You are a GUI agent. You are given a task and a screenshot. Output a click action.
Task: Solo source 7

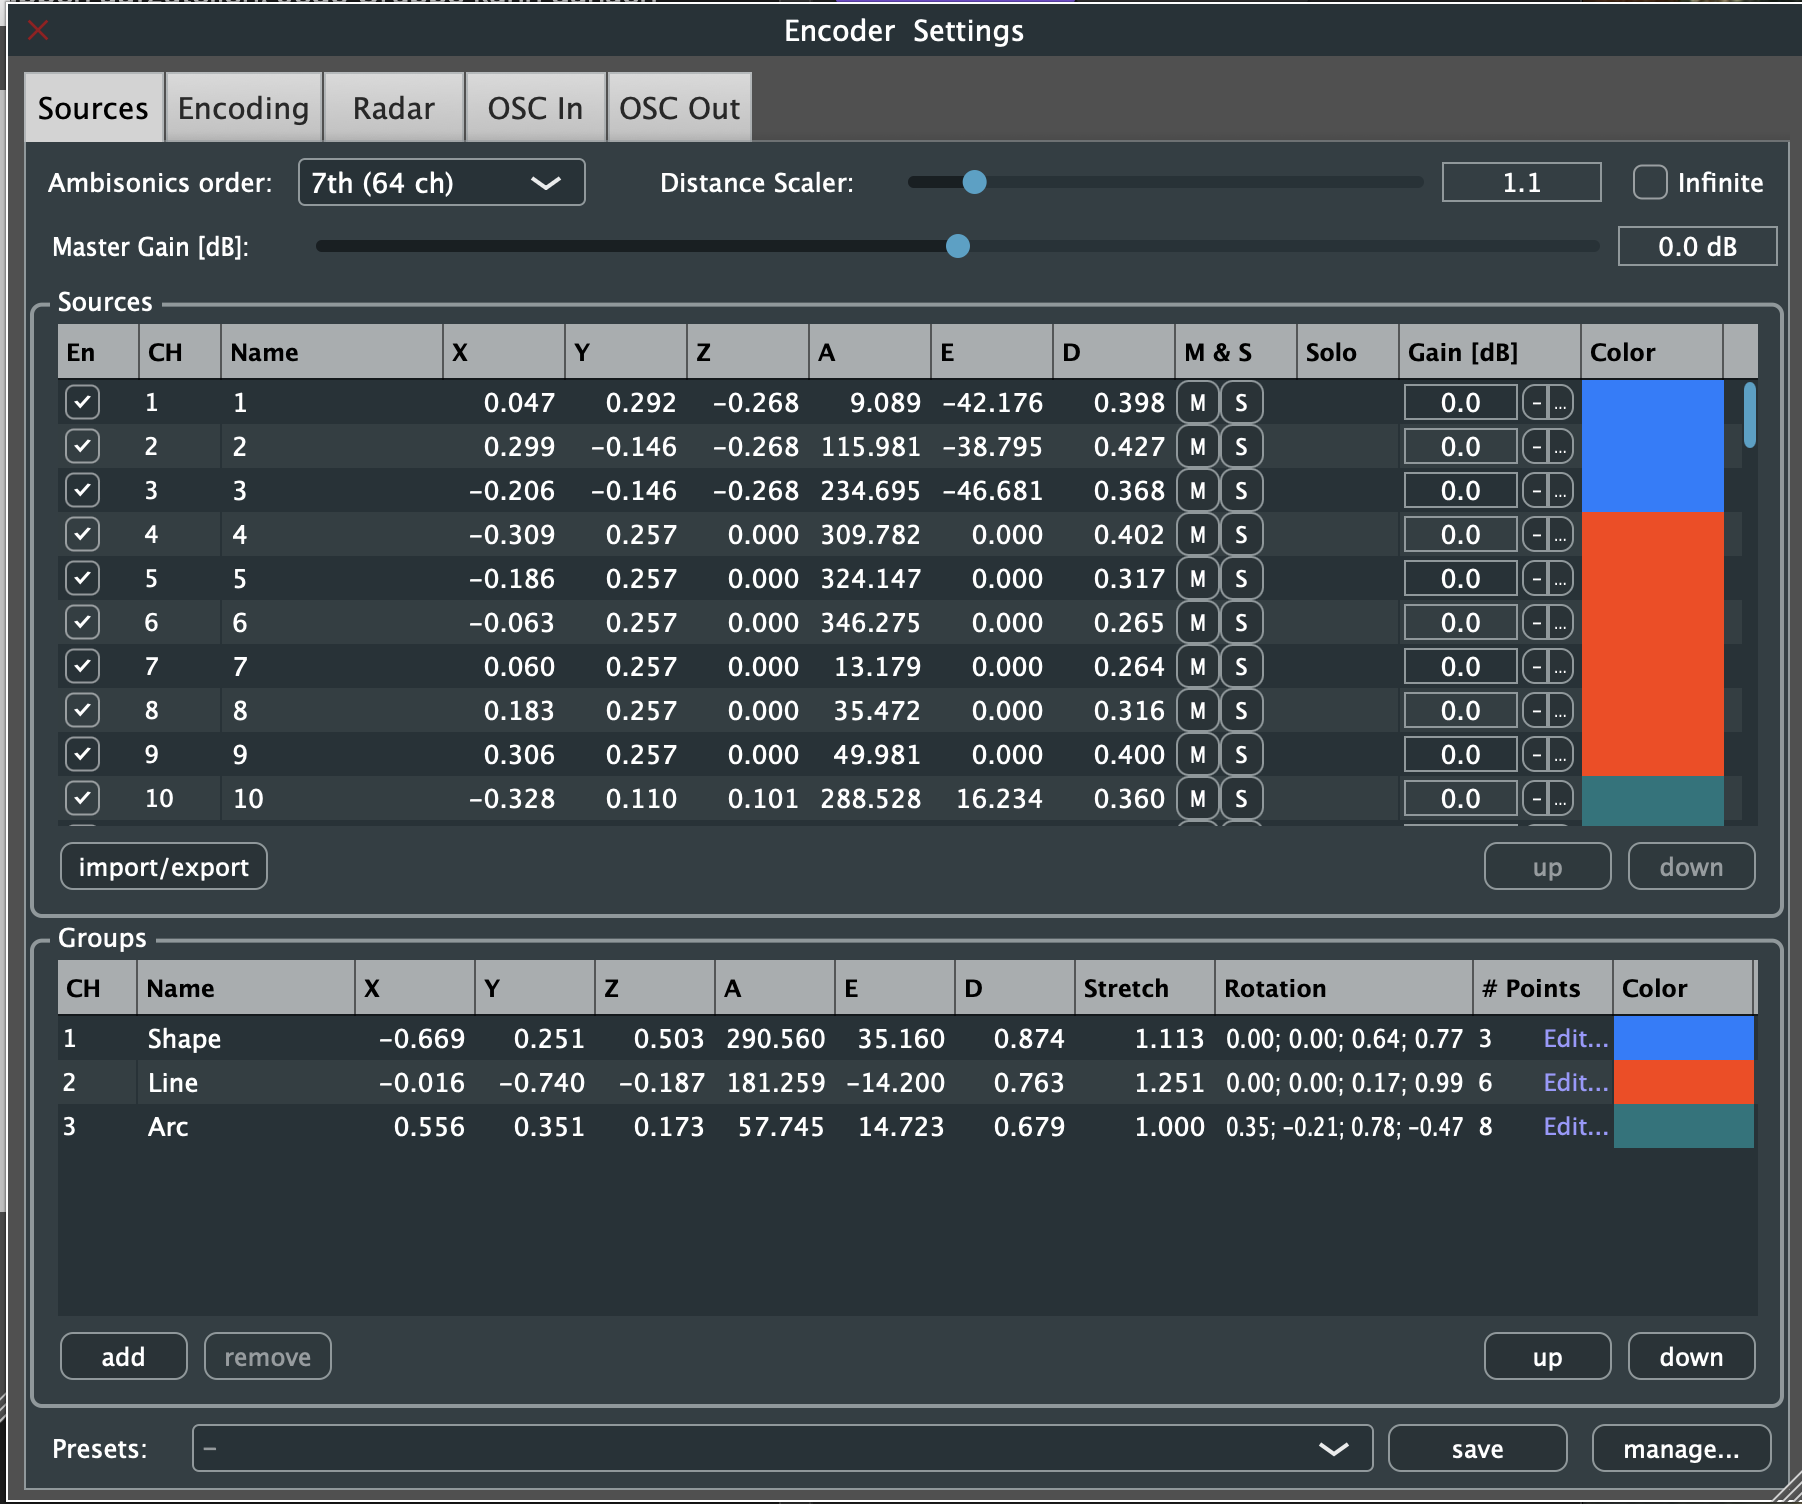[1241, 666]
